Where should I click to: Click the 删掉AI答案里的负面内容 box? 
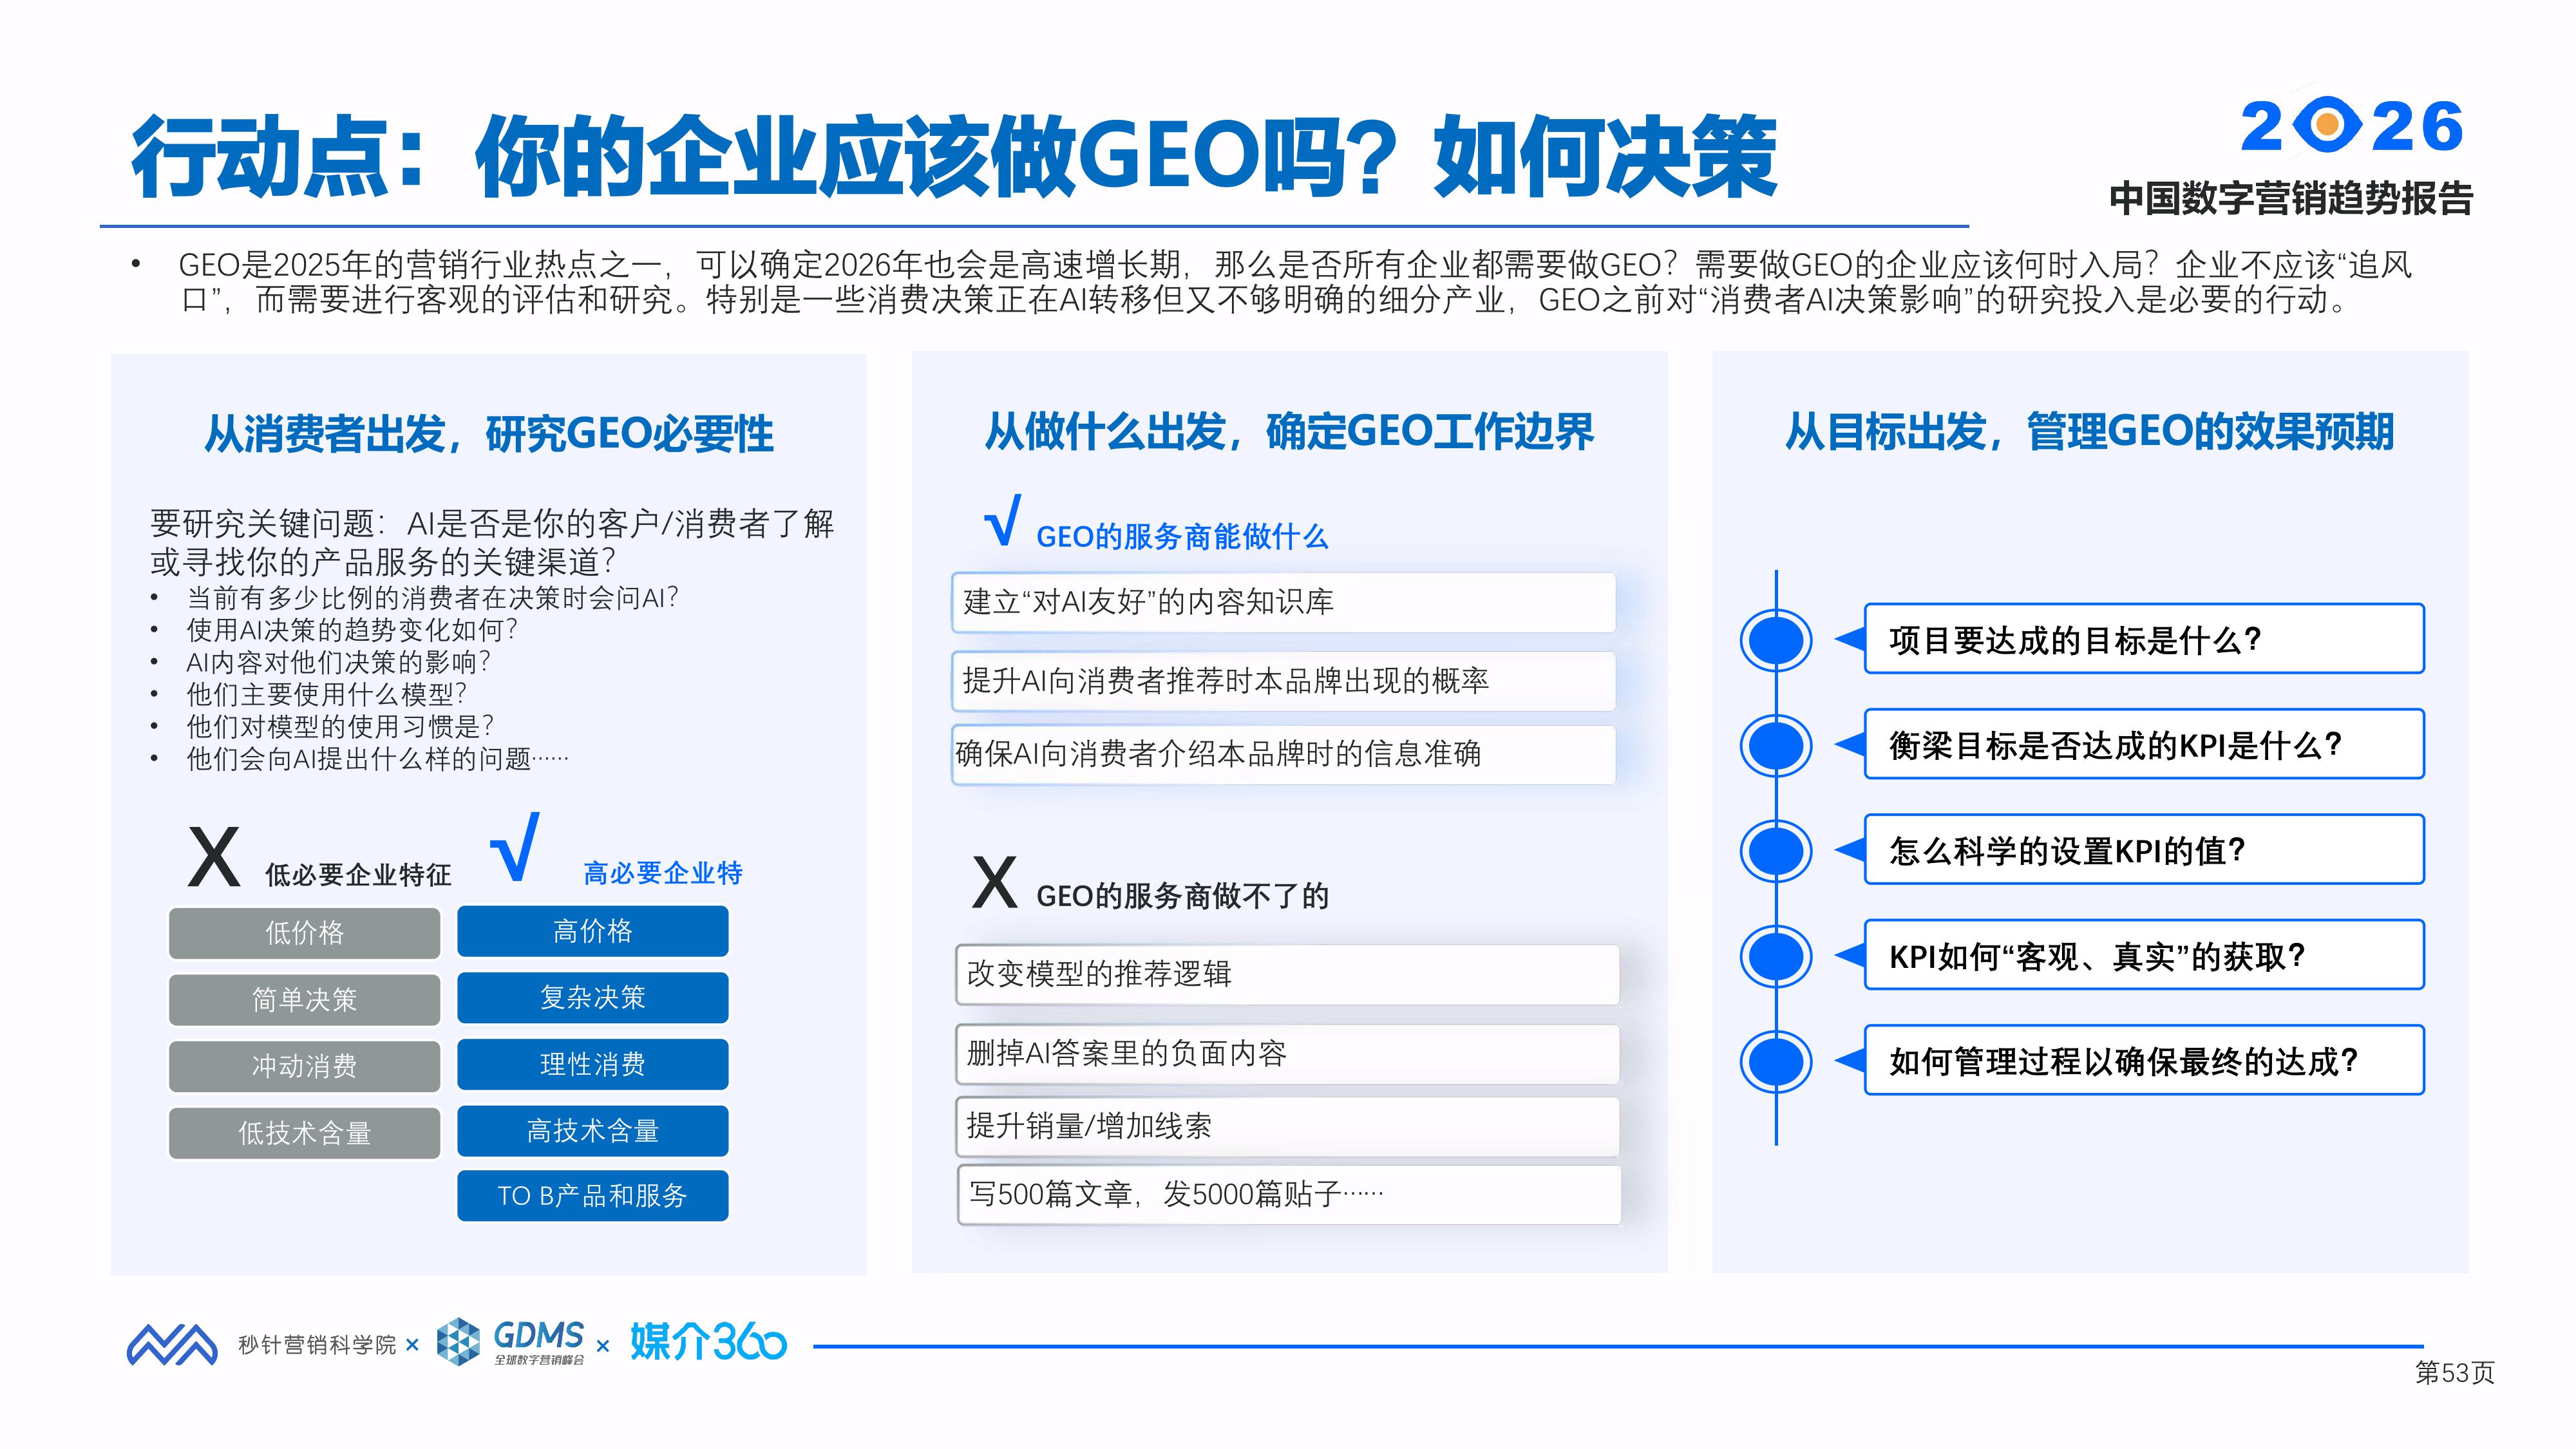click(1287, 1053)
